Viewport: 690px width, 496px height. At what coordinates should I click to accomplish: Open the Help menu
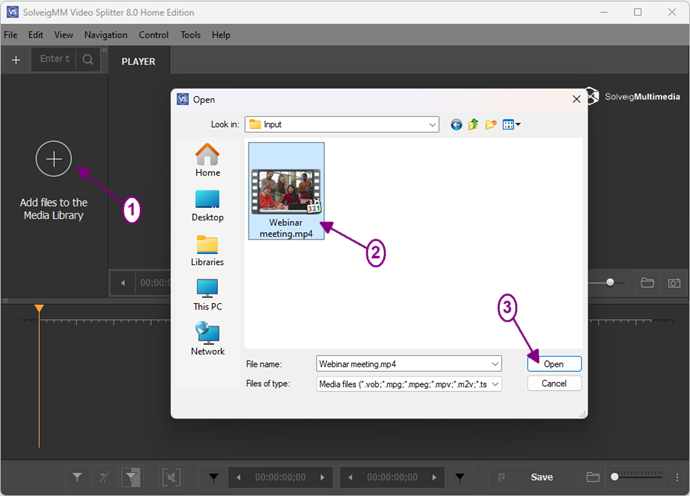pos(221,35)
